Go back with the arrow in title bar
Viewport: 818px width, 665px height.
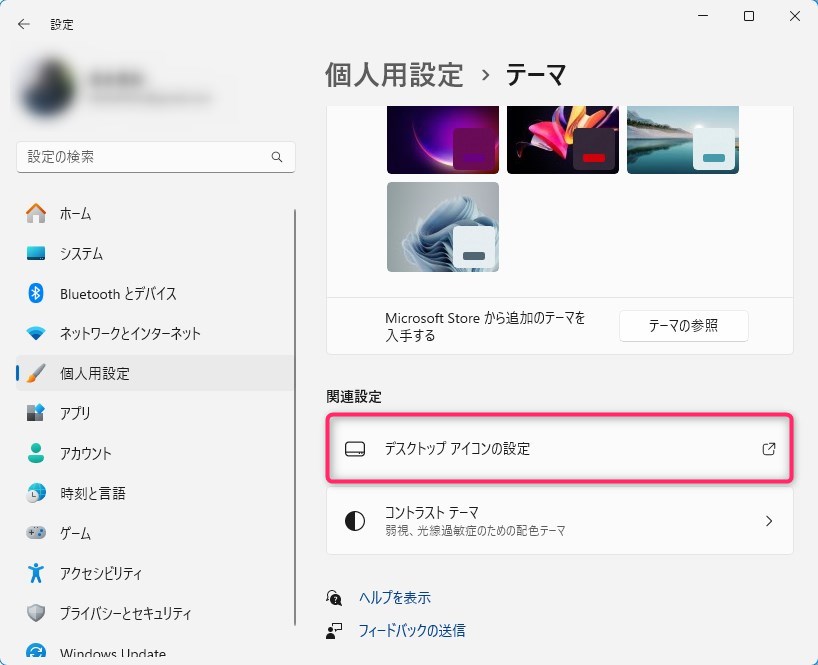pos(24,24)
